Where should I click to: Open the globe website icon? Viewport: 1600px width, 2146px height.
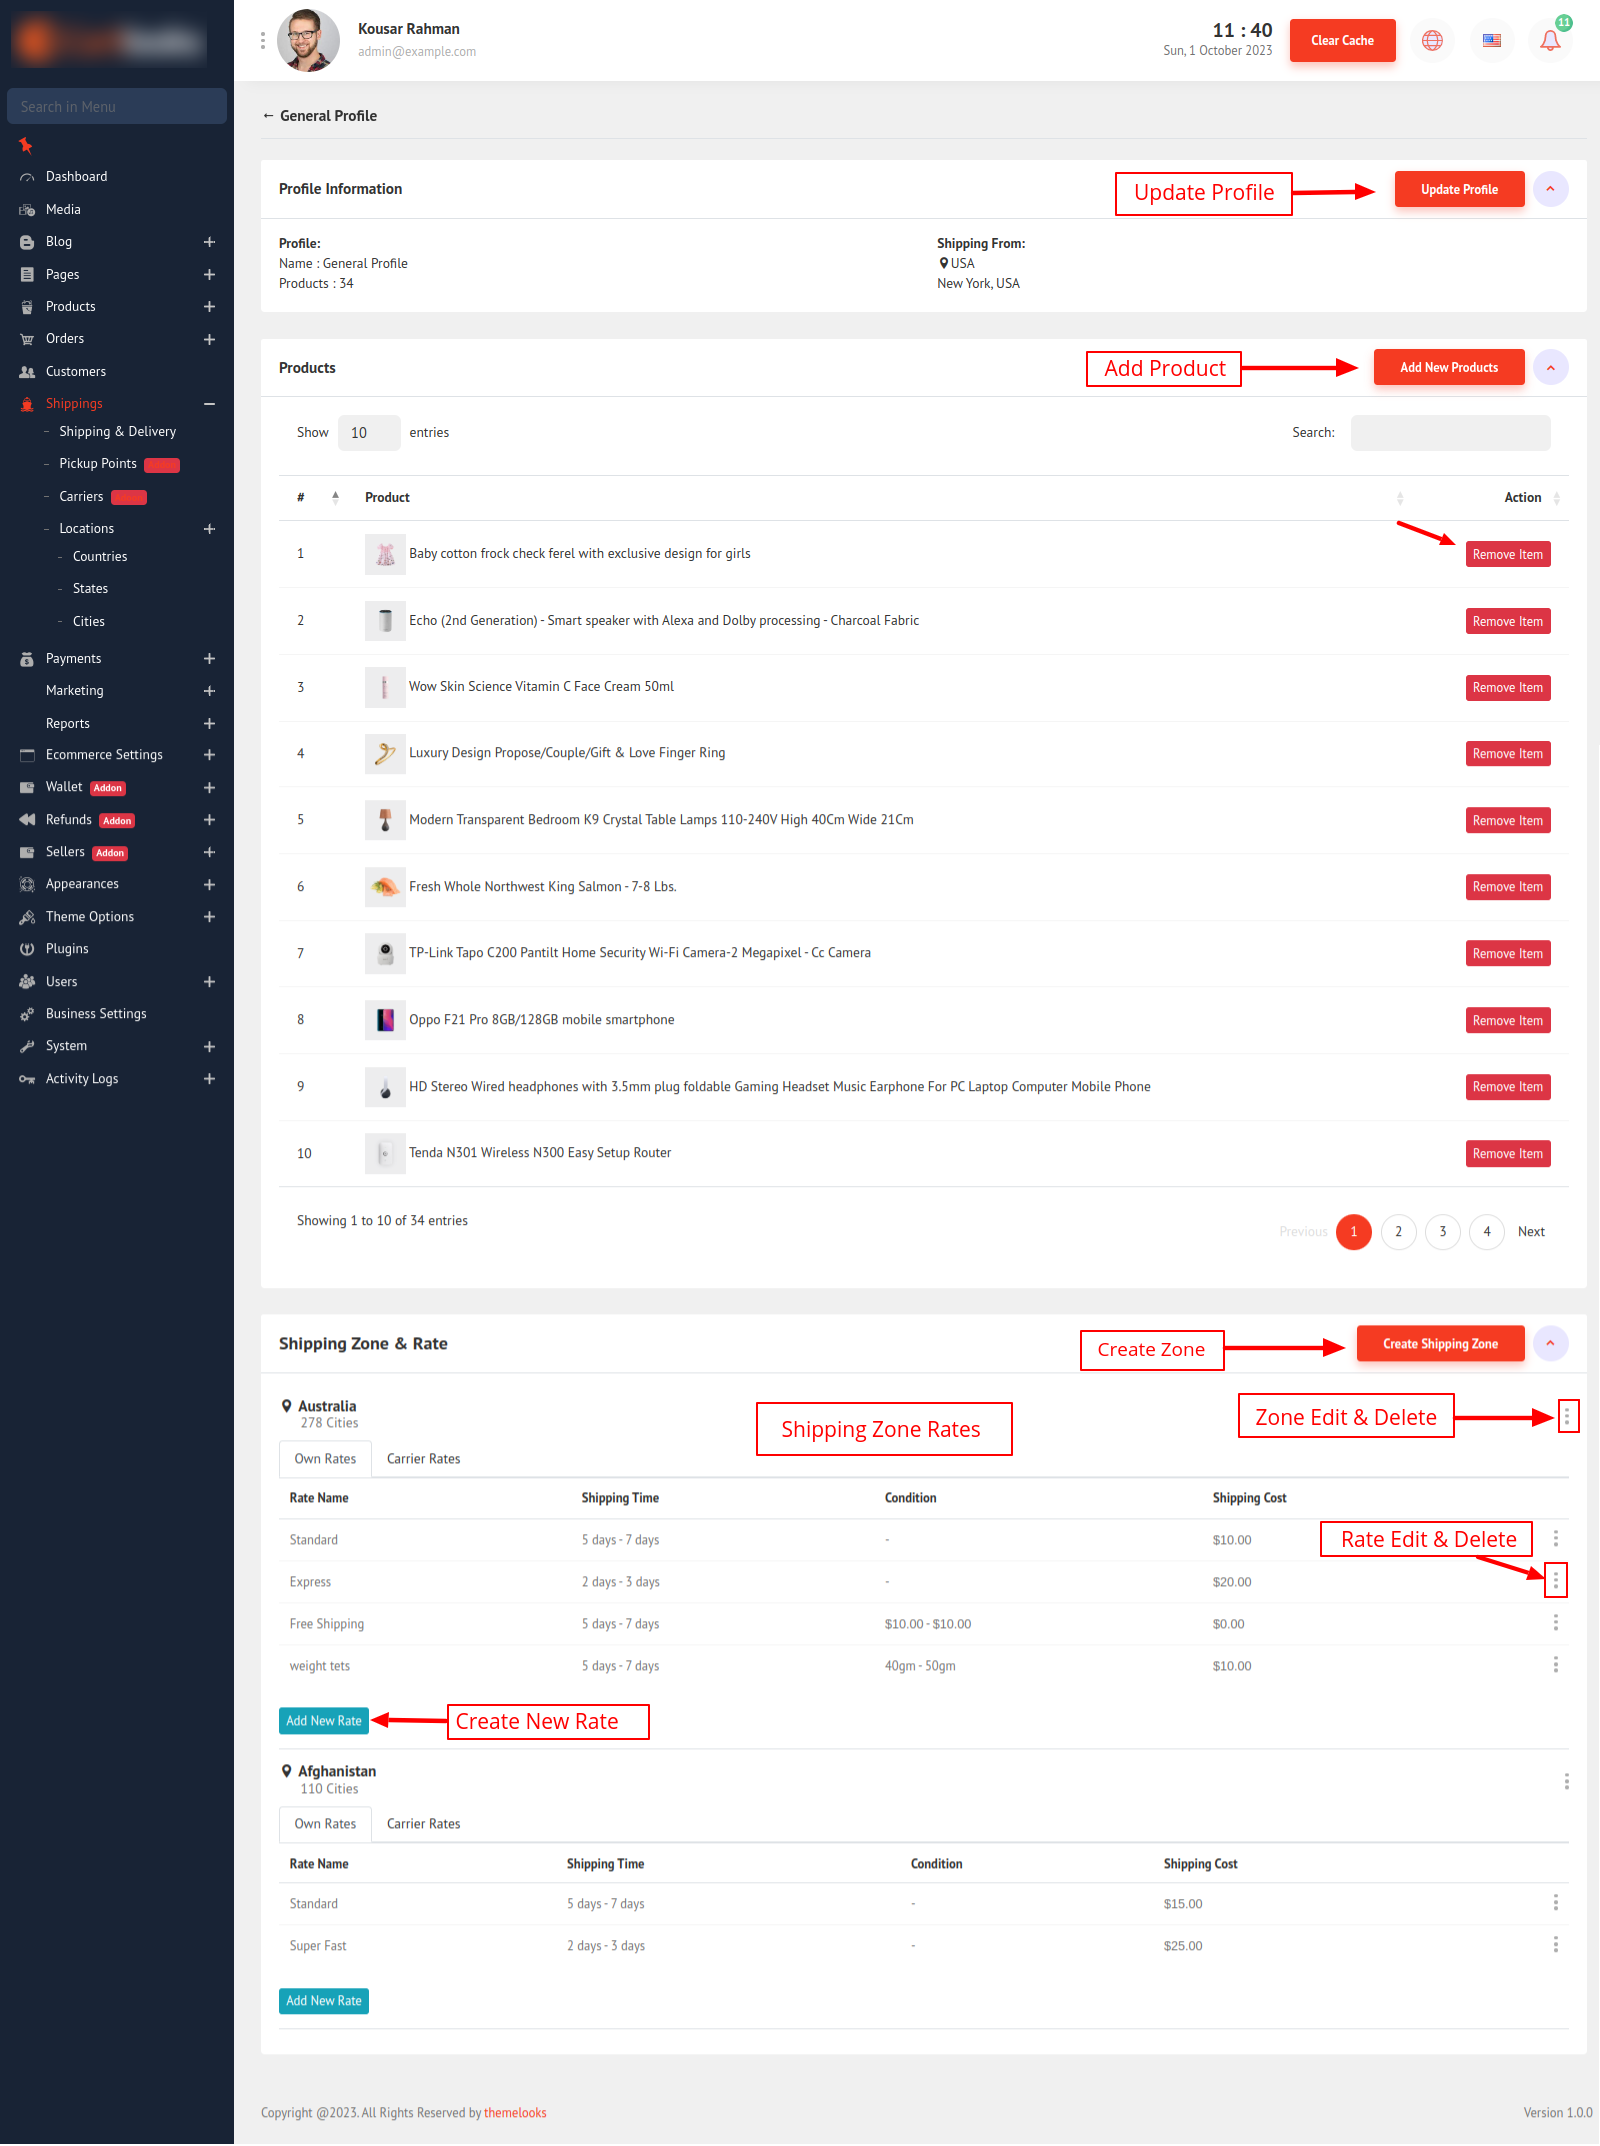[1432, 41]
